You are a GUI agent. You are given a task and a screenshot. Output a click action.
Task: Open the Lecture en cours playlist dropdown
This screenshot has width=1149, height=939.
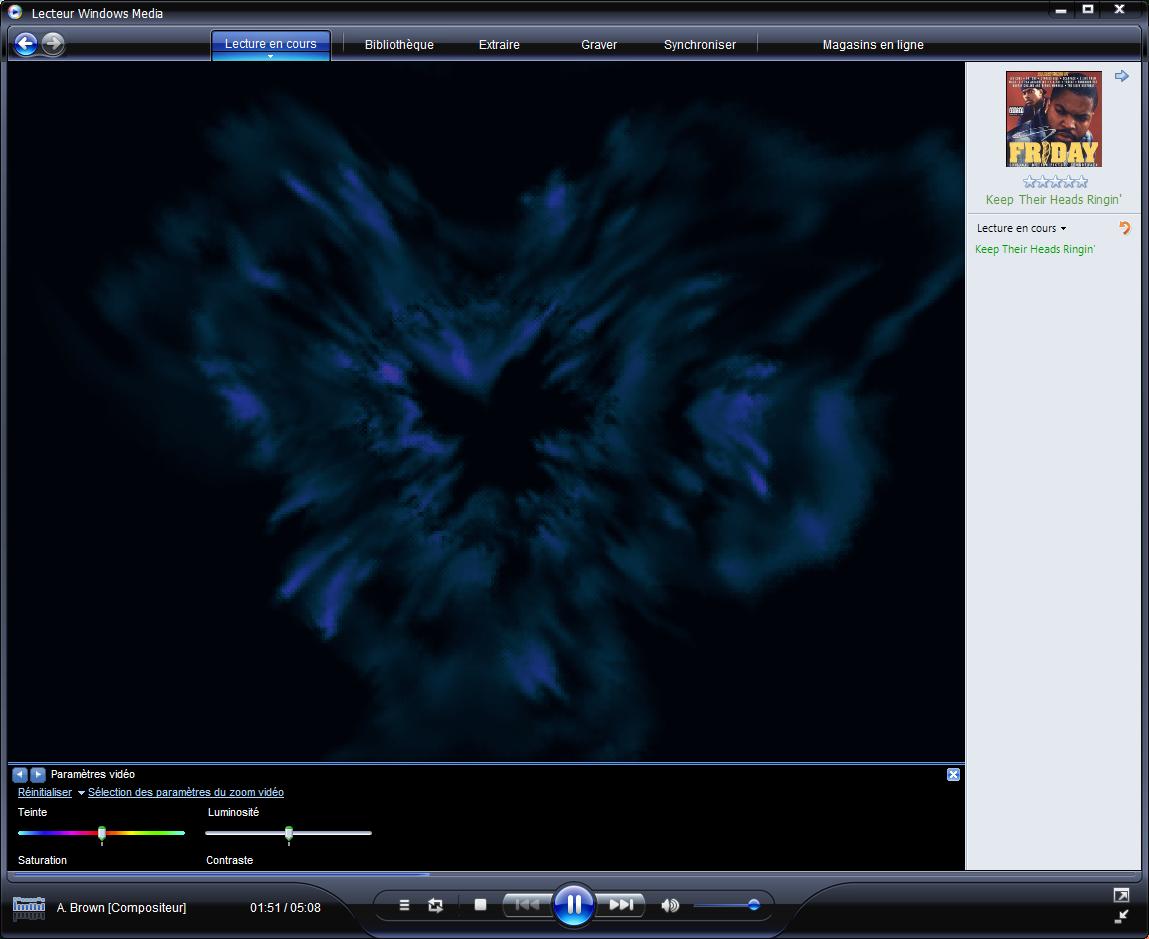1021,228
